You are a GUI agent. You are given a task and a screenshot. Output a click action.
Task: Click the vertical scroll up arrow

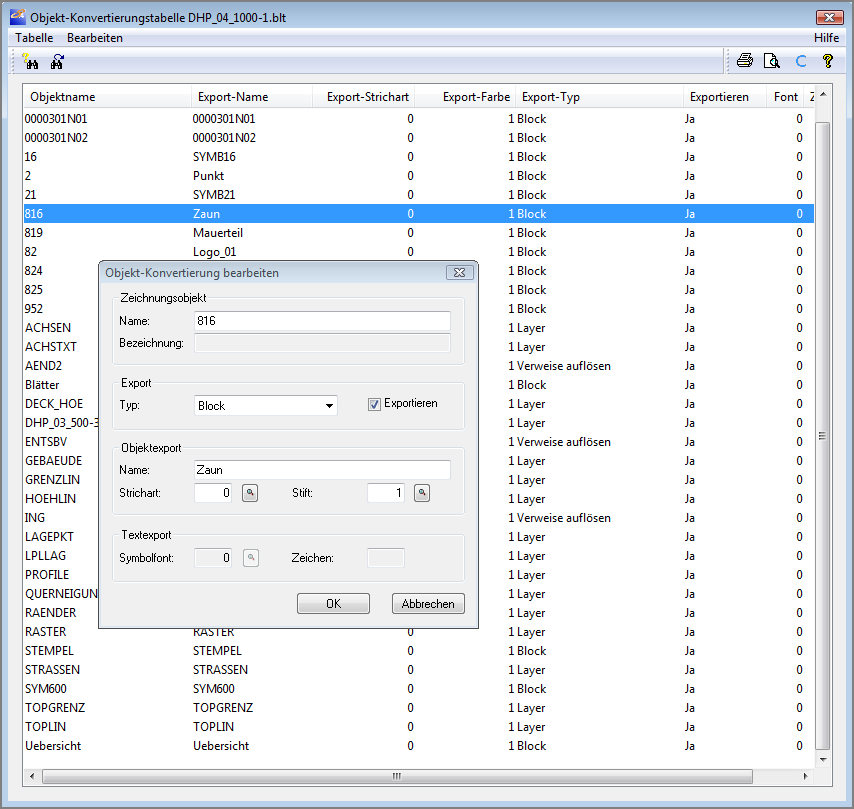click(x=823, y=95)
